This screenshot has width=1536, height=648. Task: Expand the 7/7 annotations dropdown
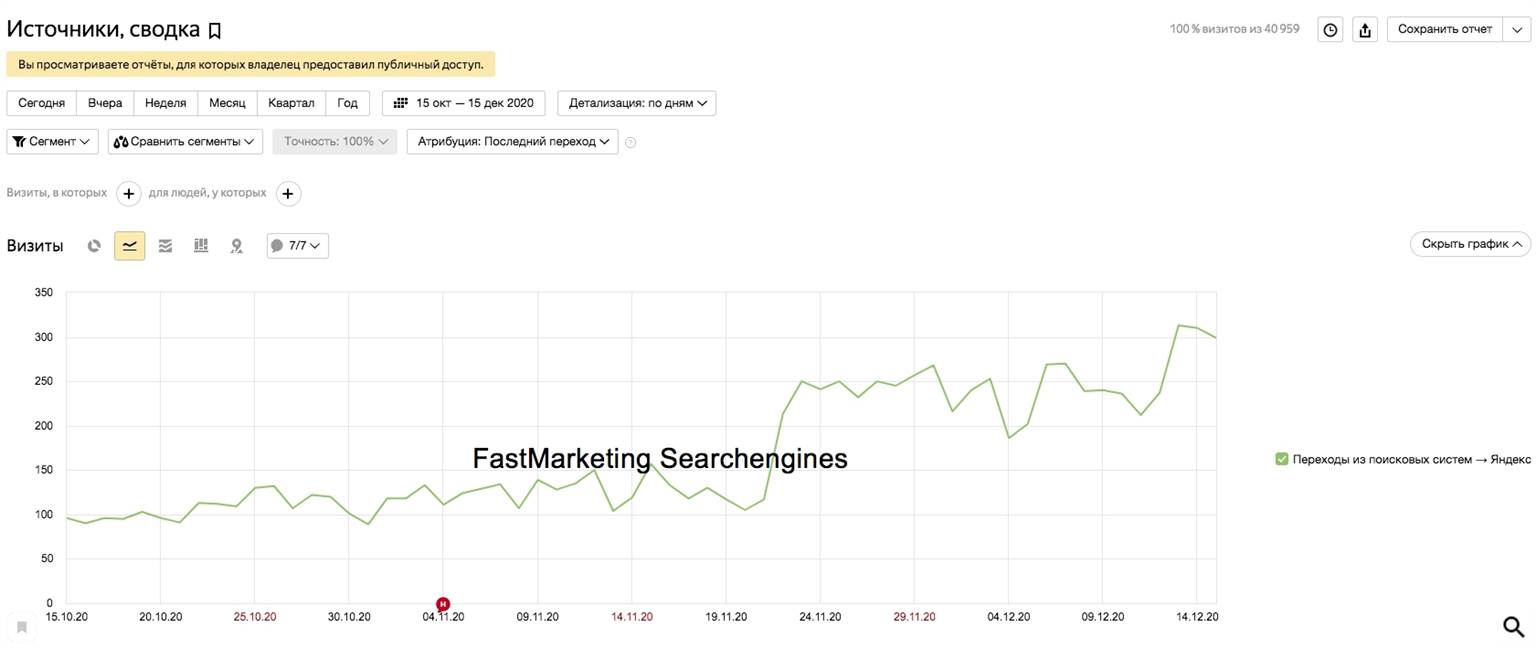click(297, 245)
